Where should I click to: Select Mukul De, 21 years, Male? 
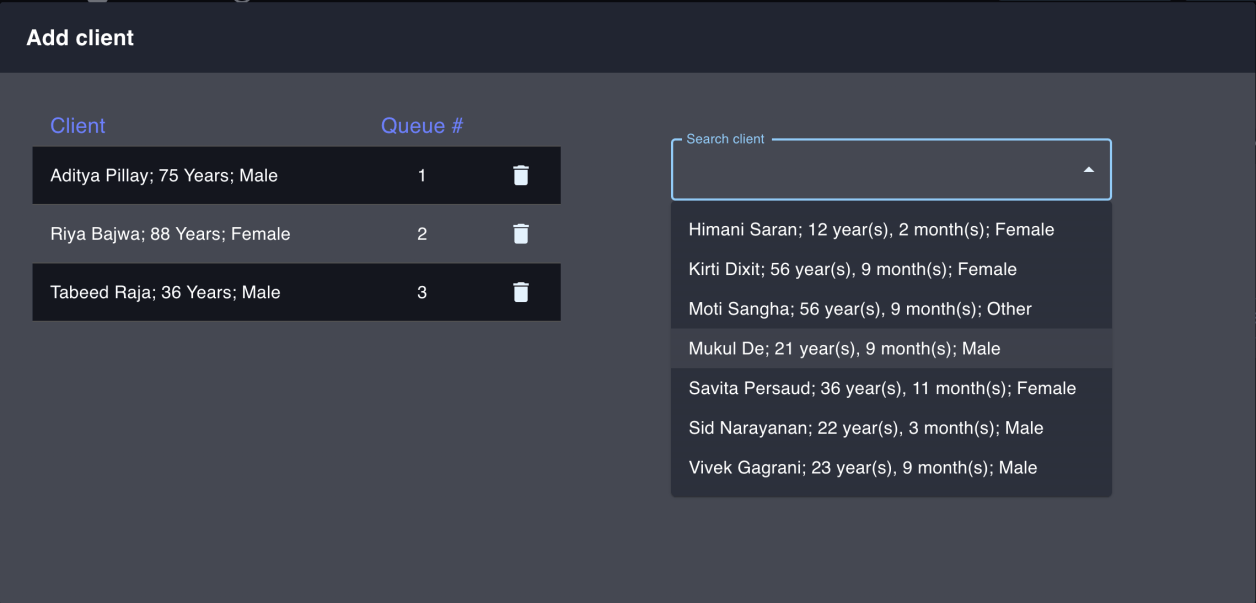[x=844, y=349]
